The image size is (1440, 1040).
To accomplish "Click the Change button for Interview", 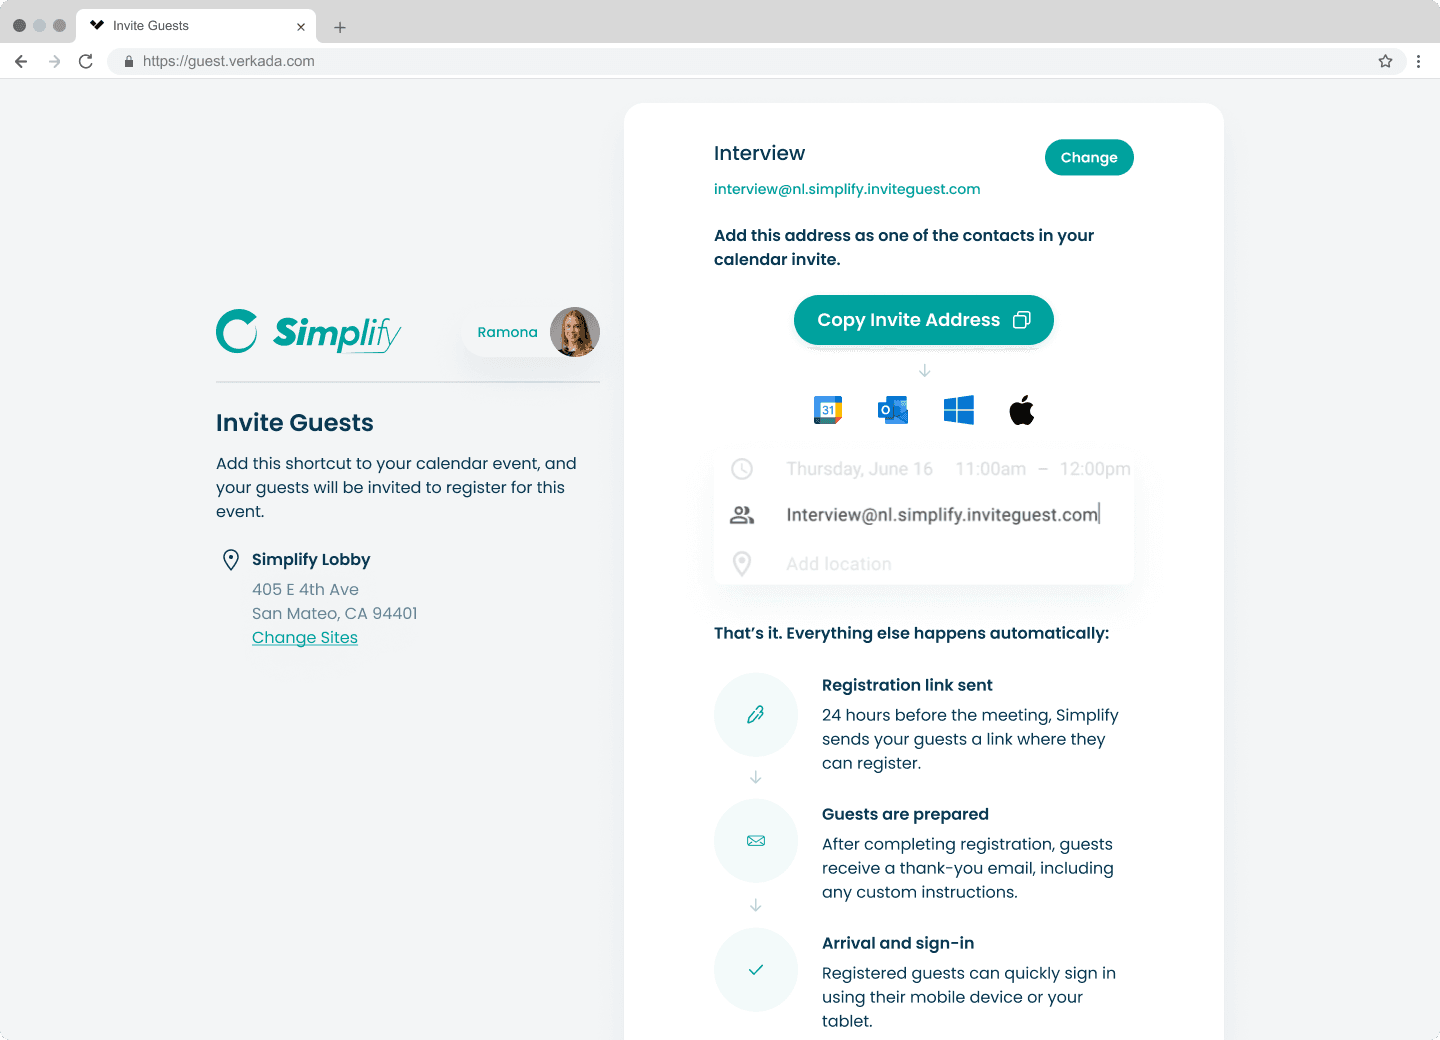I will pyautogui.click(x=1088, y=157).
